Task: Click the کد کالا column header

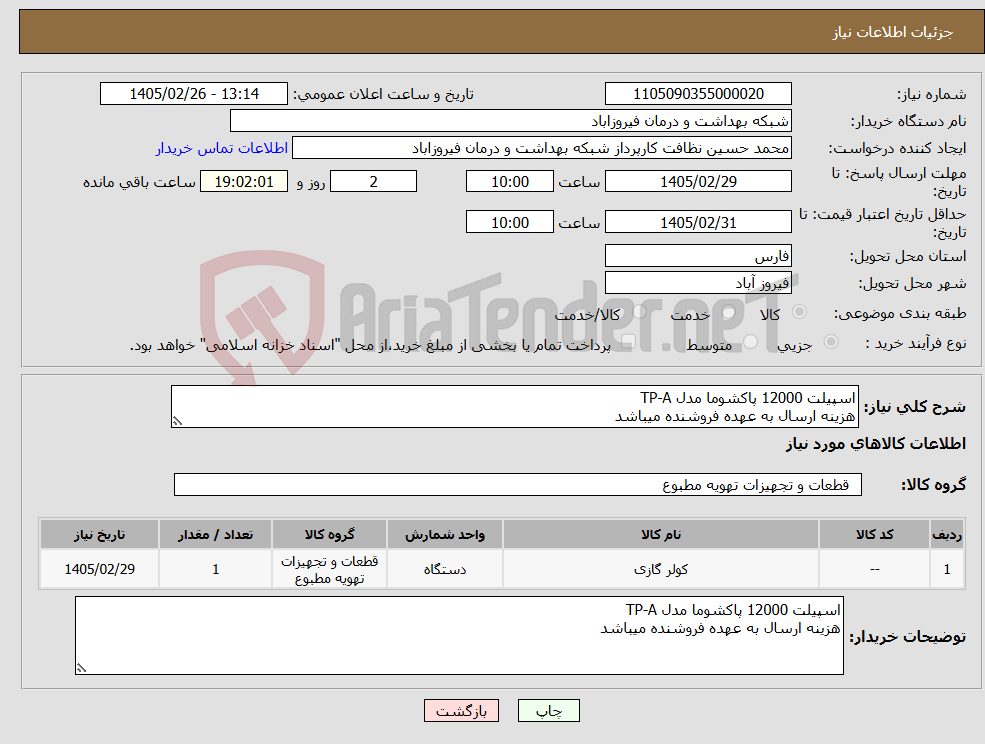Action: pyautogui.click(x=874, y=534)
